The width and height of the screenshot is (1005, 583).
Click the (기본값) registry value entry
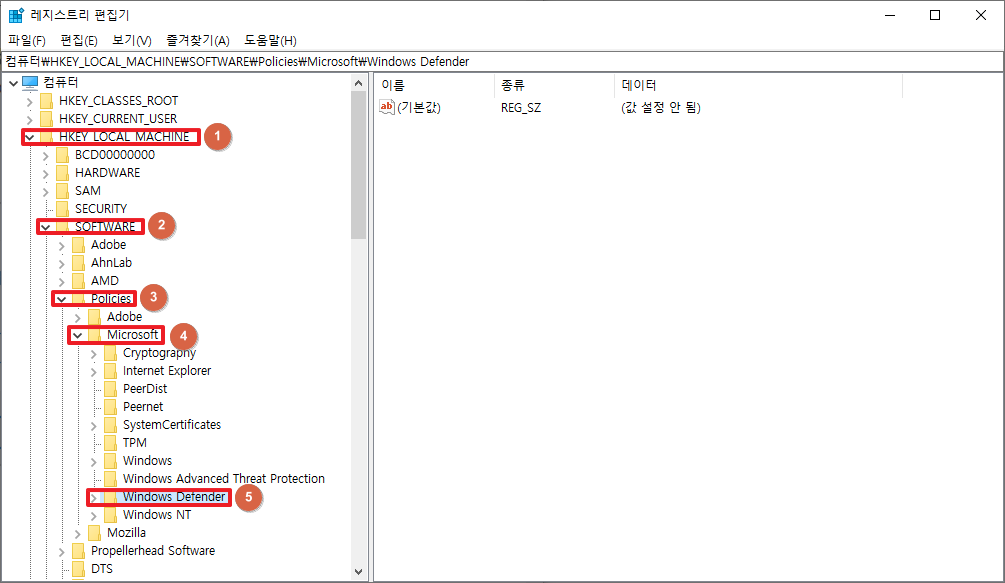coord(418,107)
